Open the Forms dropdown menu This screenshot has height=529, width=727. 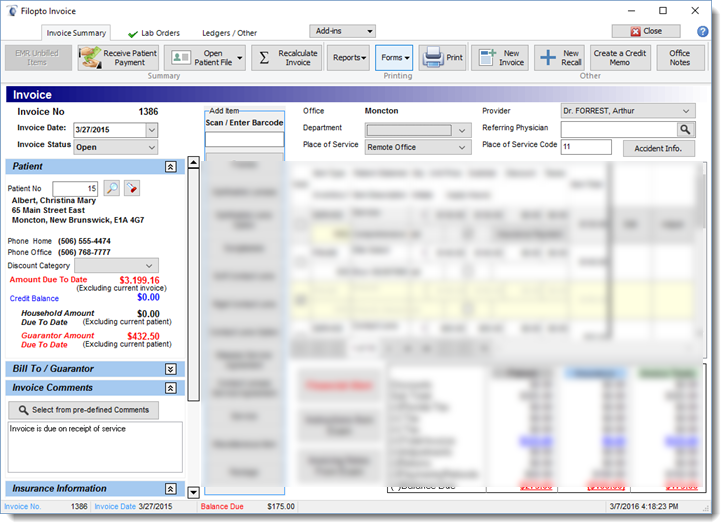[394, 58]
